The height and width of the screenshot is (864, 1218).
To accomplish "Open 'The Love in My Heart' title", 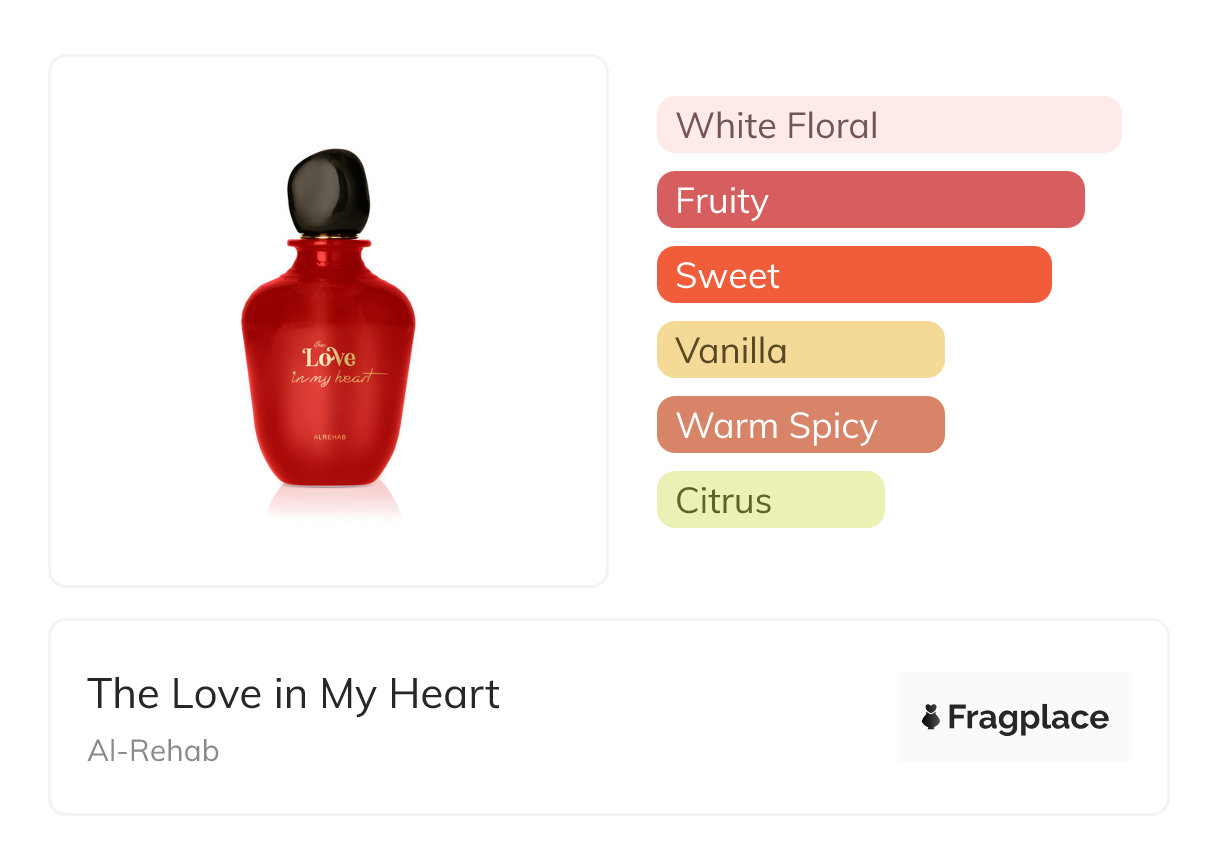I will (293, 693).
